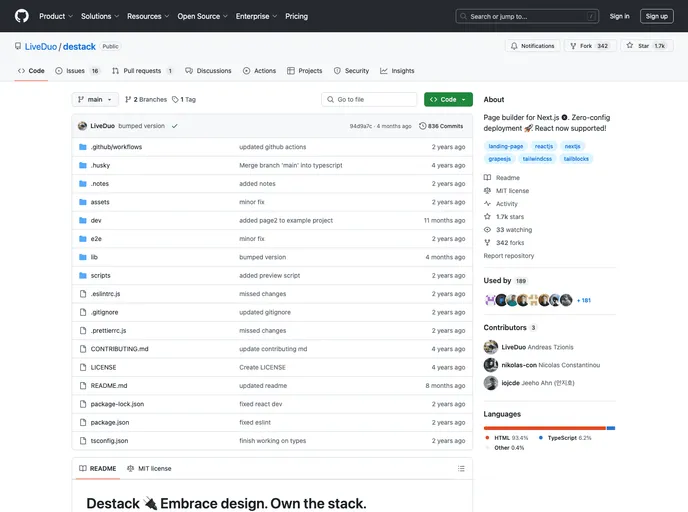Open the Discussions tab

[x=208, y=71]
